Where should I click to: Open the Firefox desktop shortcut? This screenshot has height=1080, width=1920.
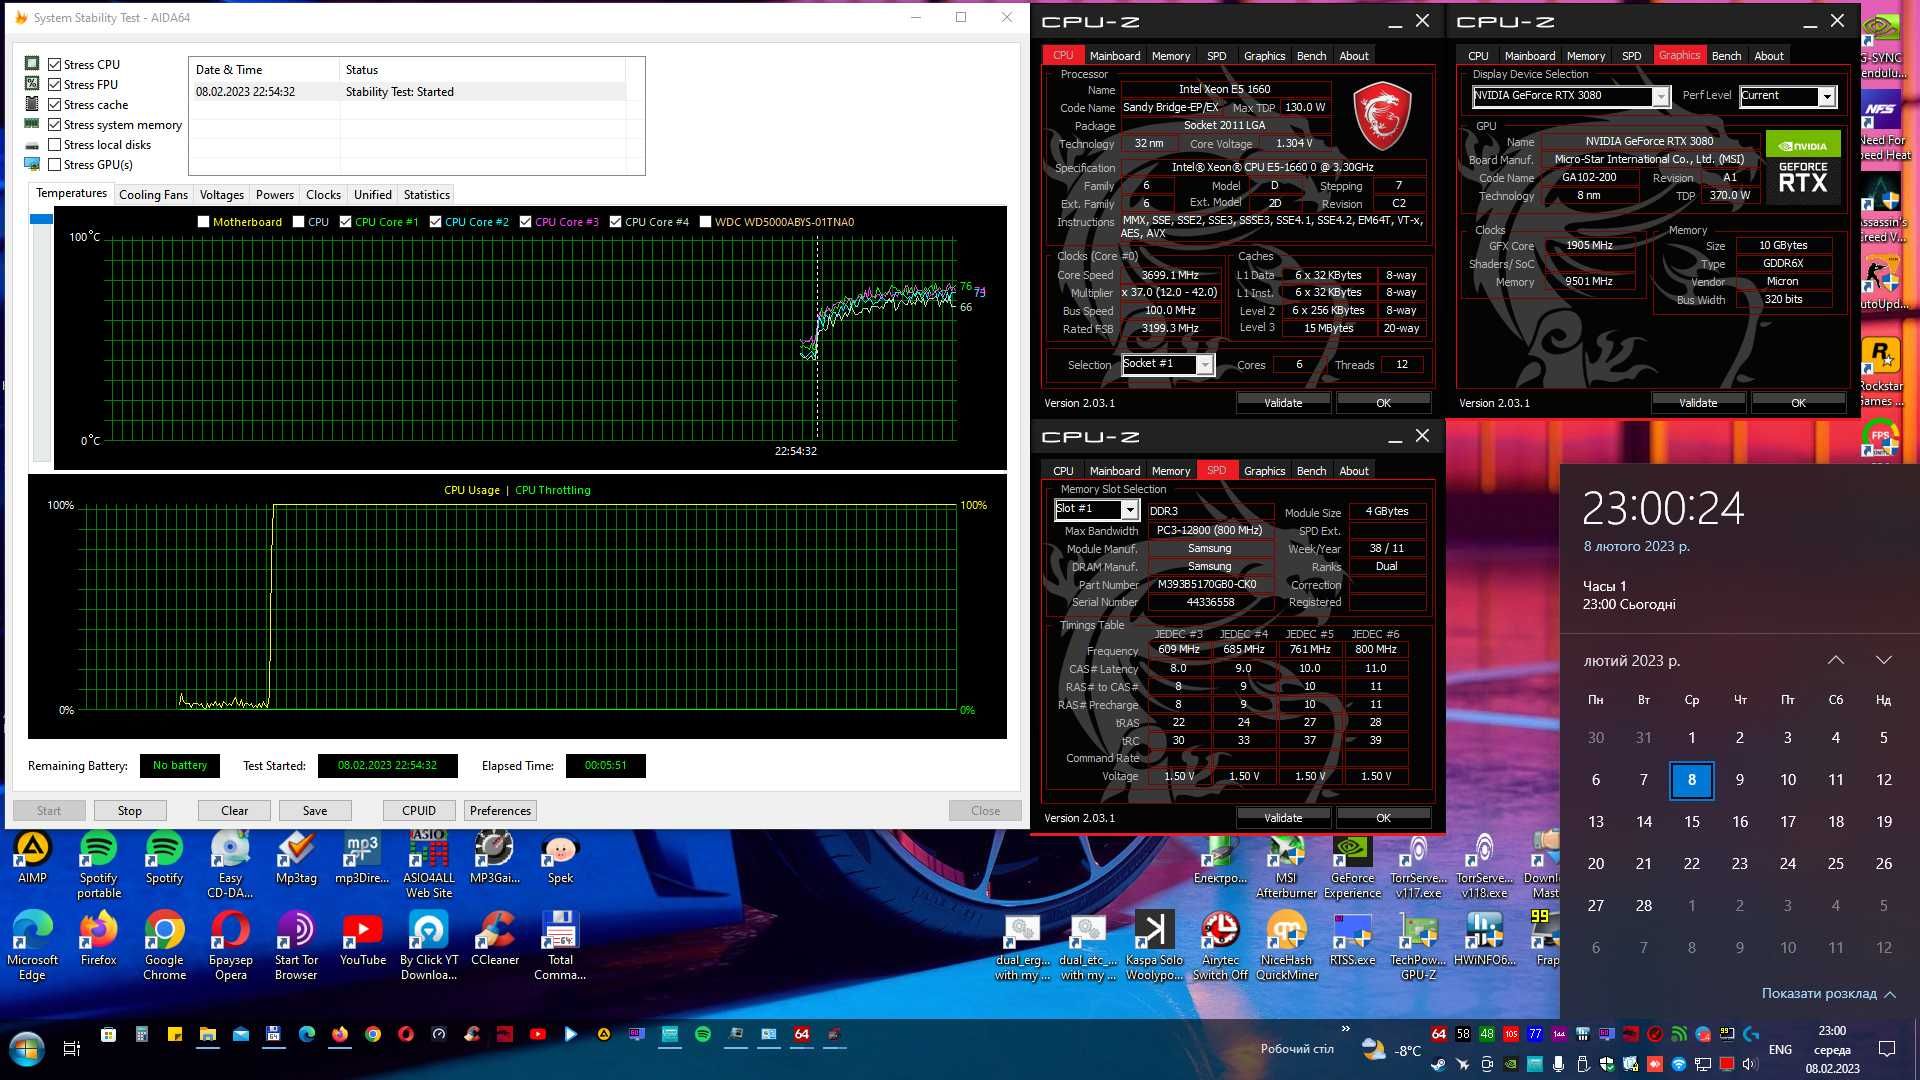point(98,939)
